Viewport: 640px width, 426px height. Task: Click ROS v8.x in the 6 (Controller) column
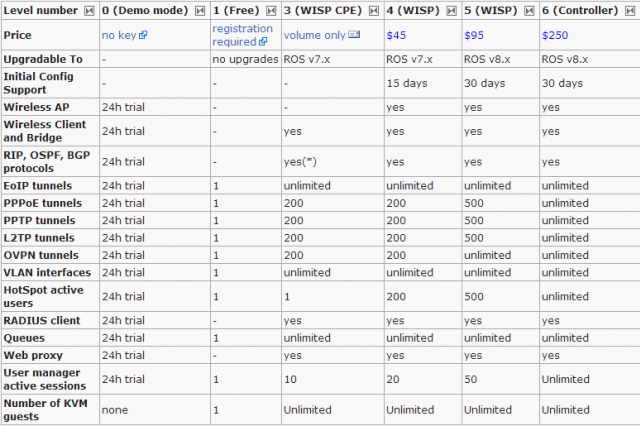[x=565, y=60]
